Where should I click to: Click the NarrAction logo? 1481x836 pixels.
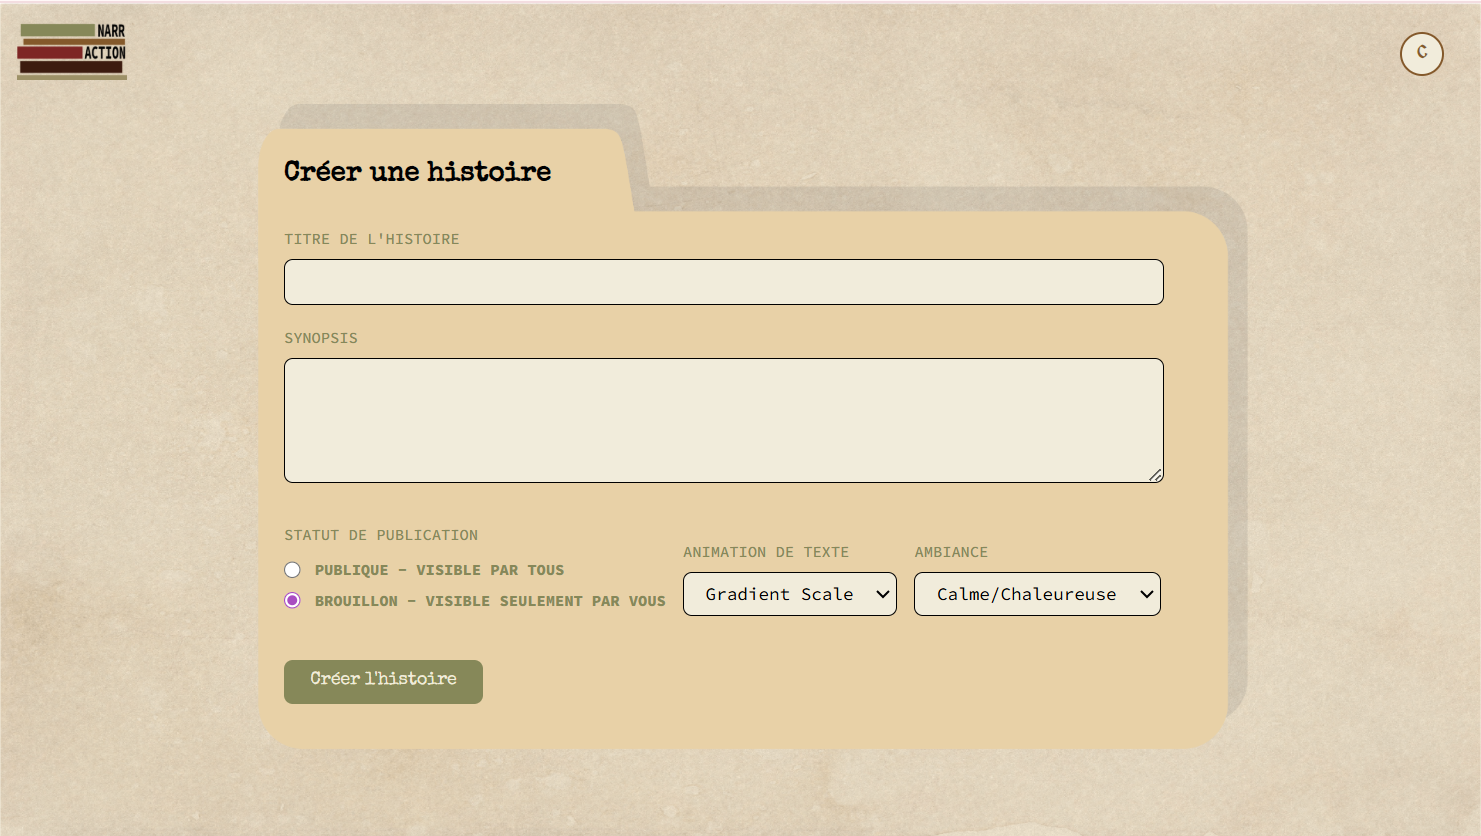pos(72,51)
